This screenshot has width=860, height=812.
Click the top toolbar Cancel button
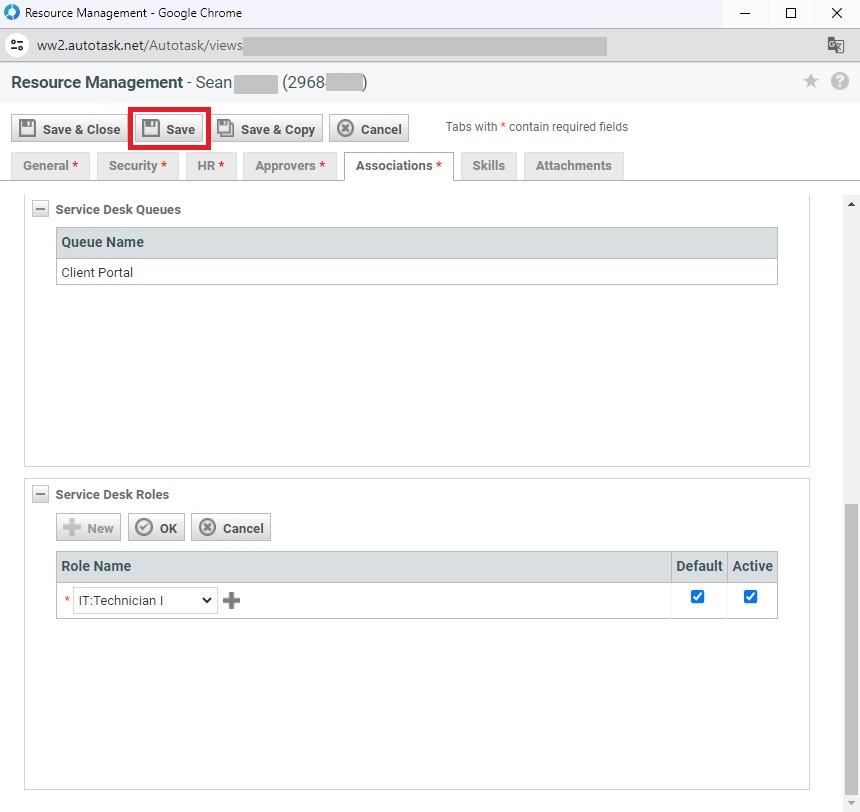click(369, 129)
